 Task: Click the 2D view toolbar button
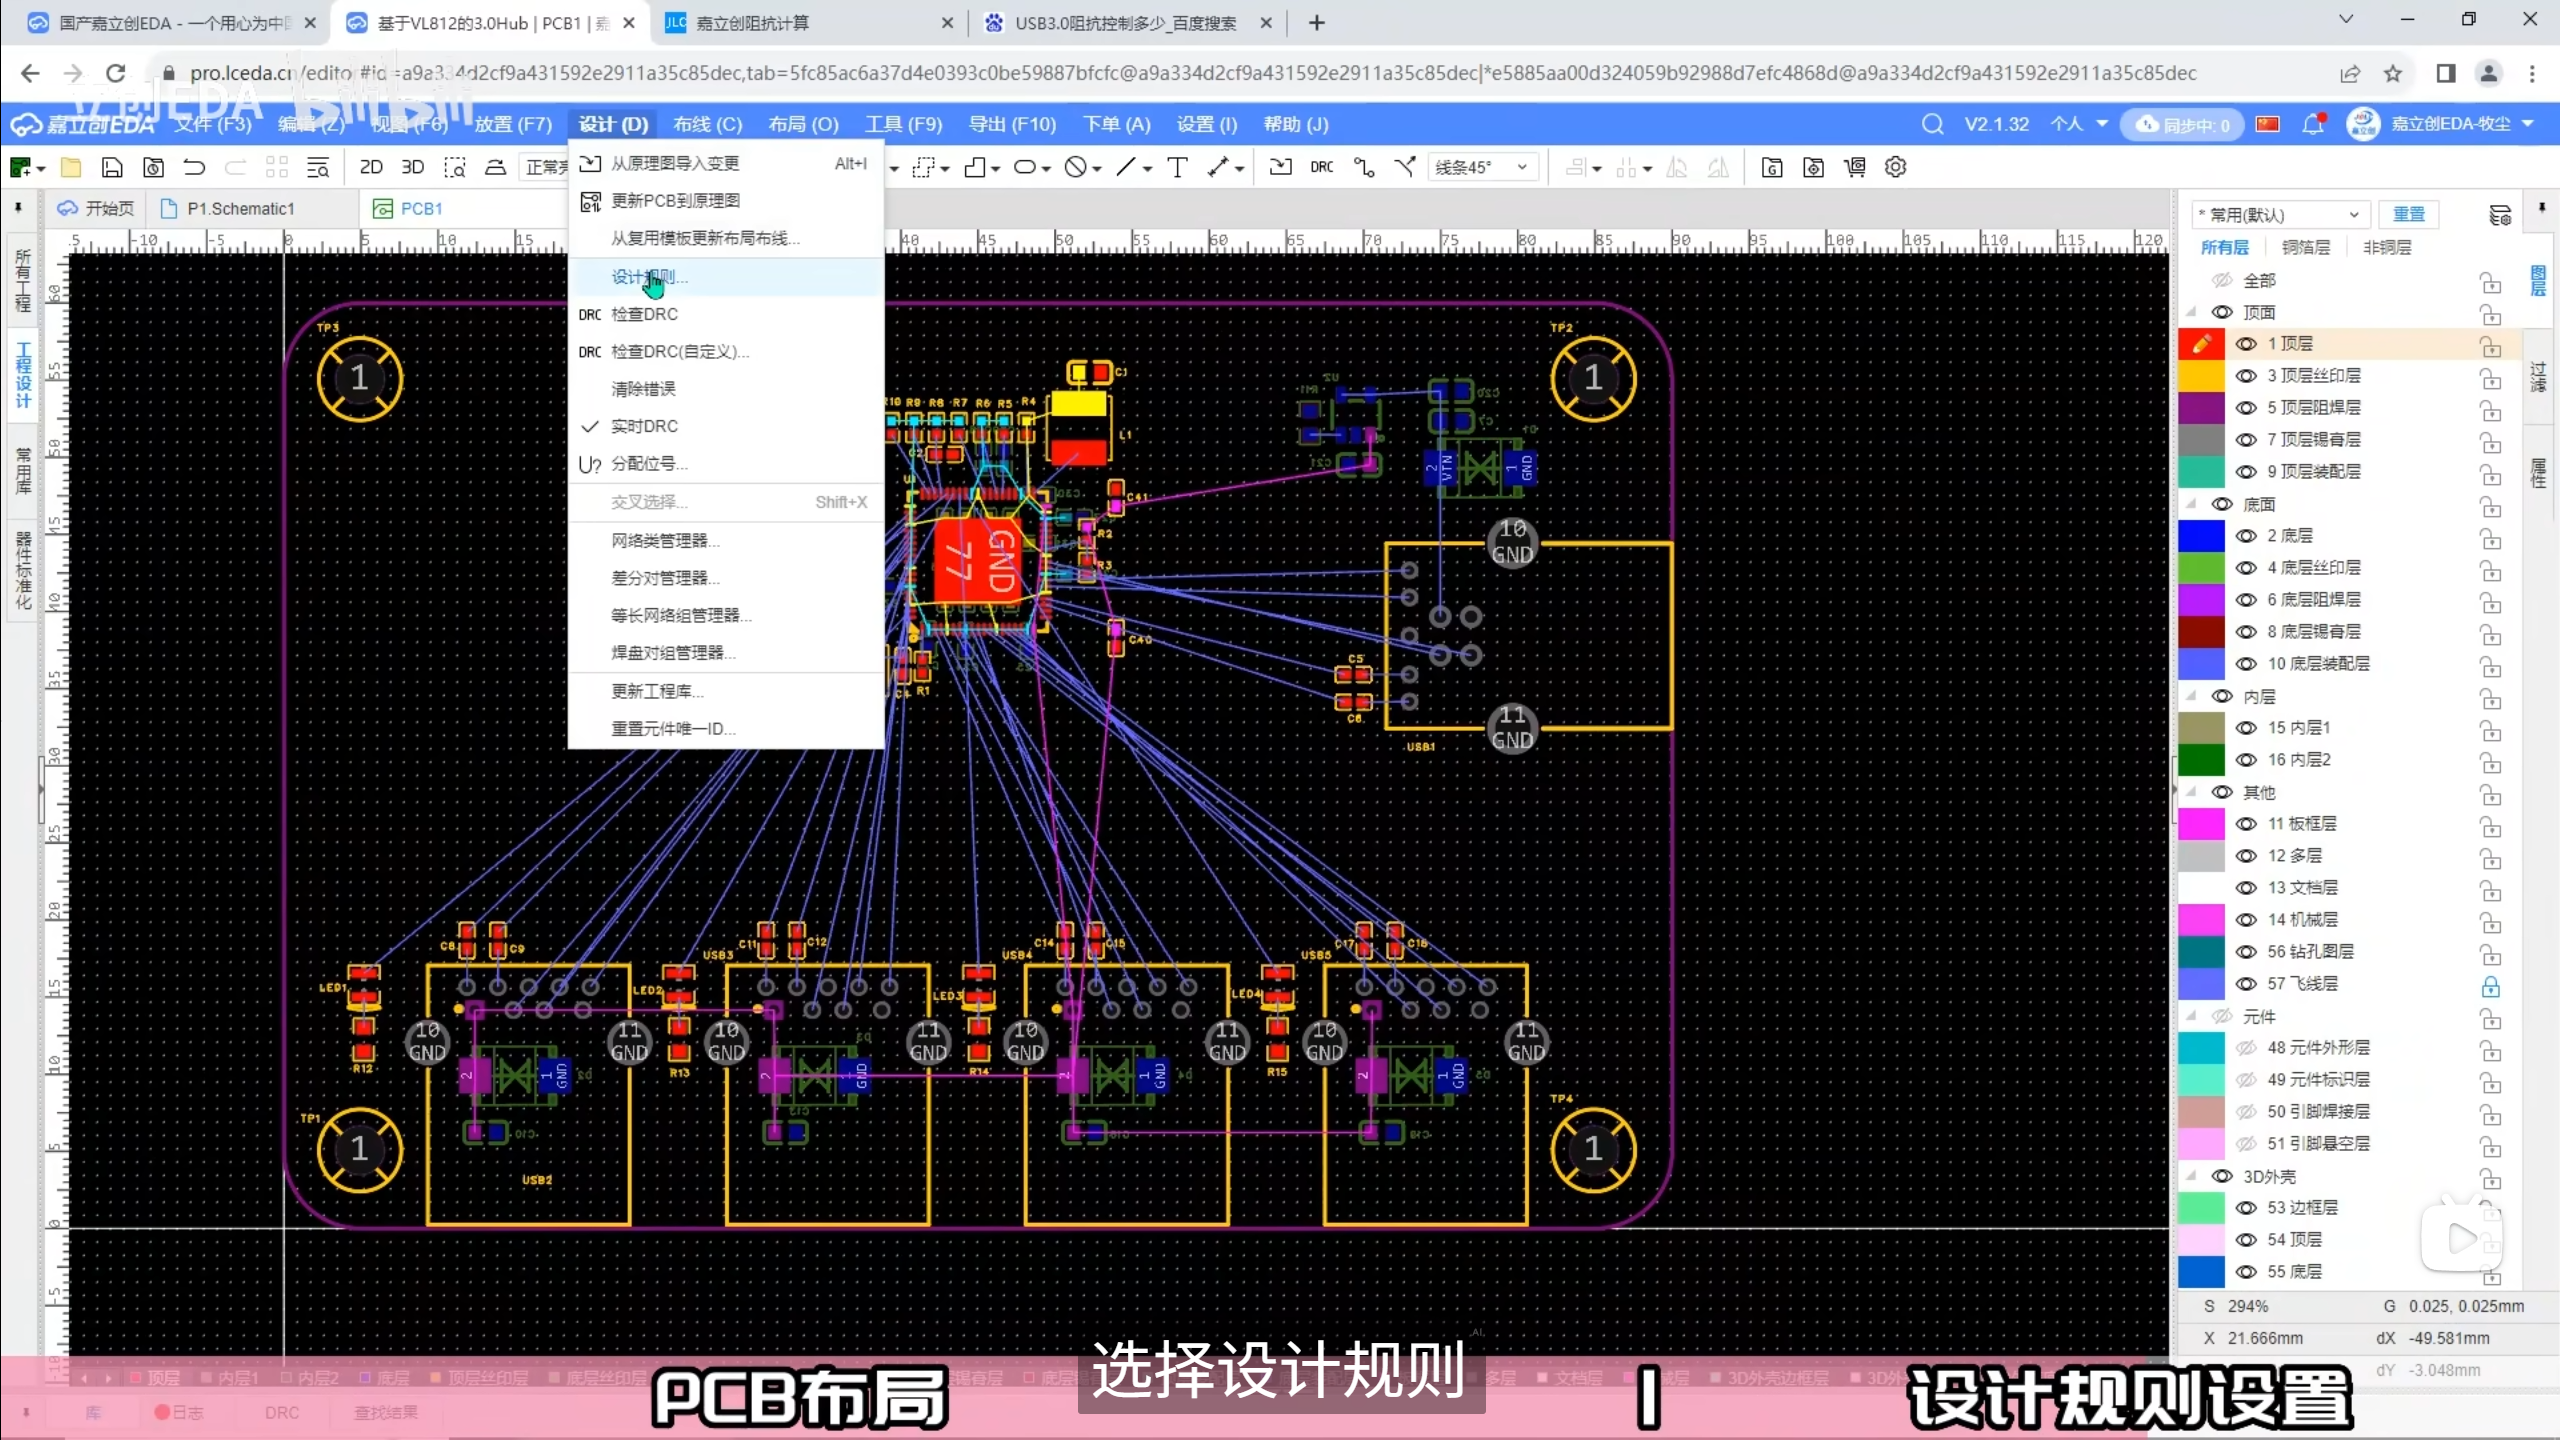point(371,167)
